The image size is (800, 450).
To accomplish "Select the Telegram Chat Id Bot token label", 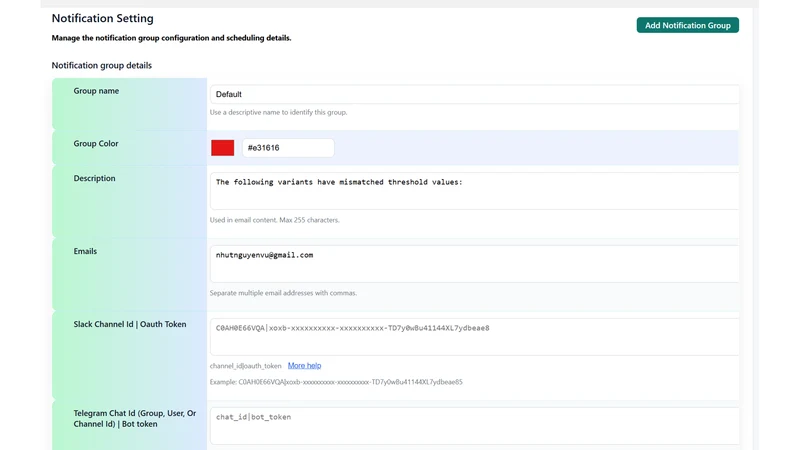I will 135,418.
